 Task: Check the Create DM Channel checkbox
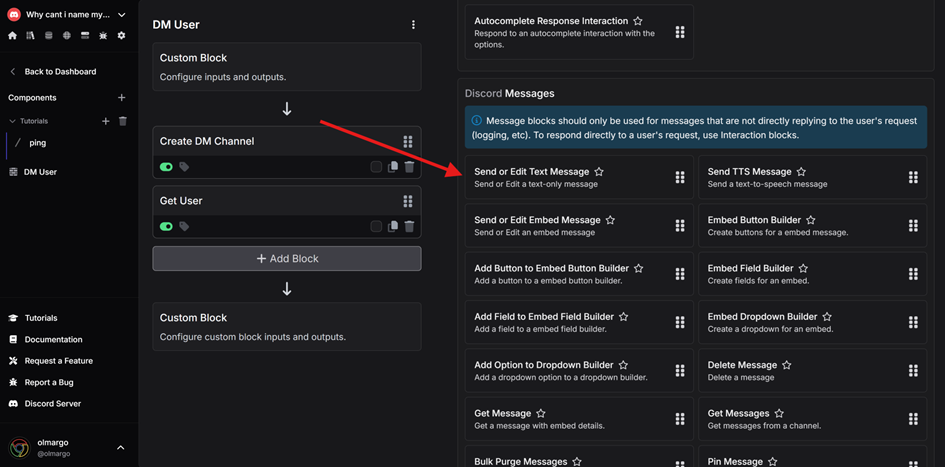[376, 167]
